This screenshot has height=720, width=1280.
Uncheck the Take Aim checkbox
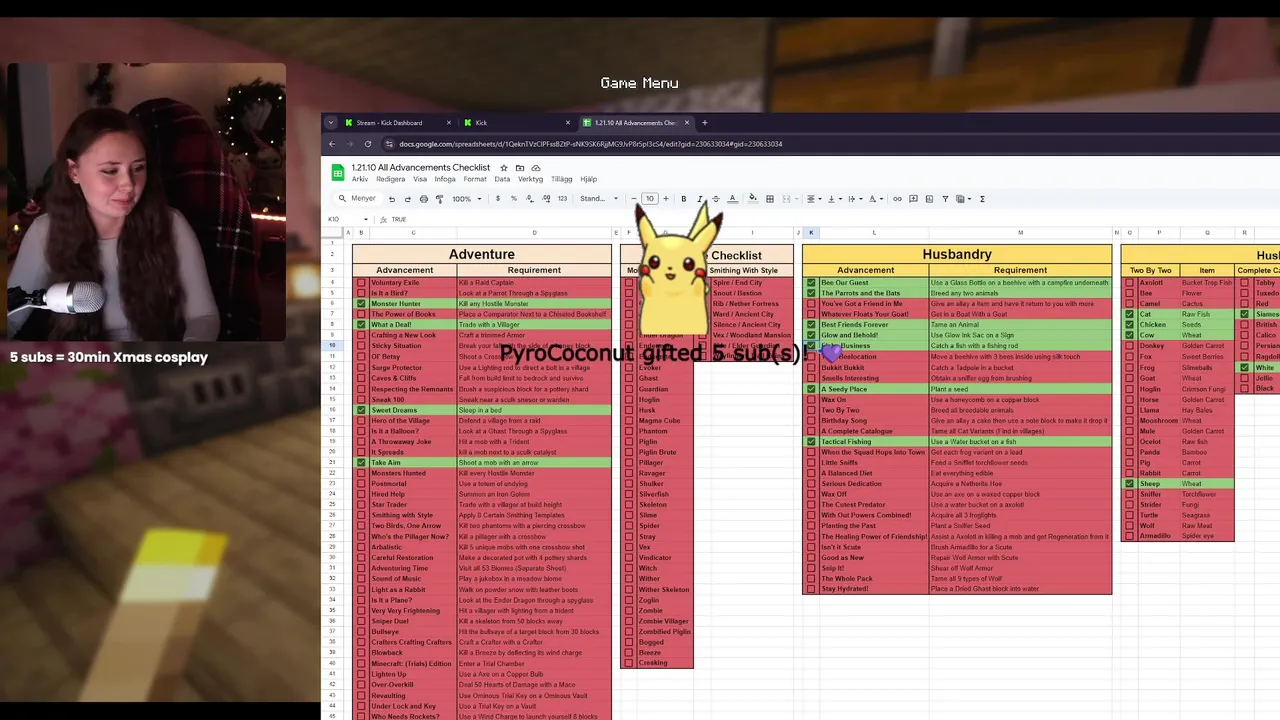coord(362,463)
